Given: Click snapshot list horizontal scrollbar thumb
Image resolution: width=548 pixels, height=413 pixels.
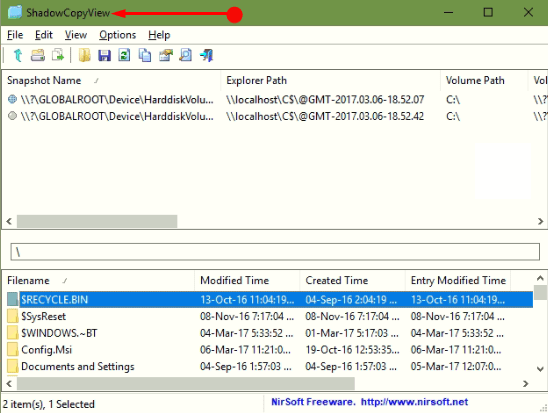Looking at the screenshot, I should click(97, 221).
